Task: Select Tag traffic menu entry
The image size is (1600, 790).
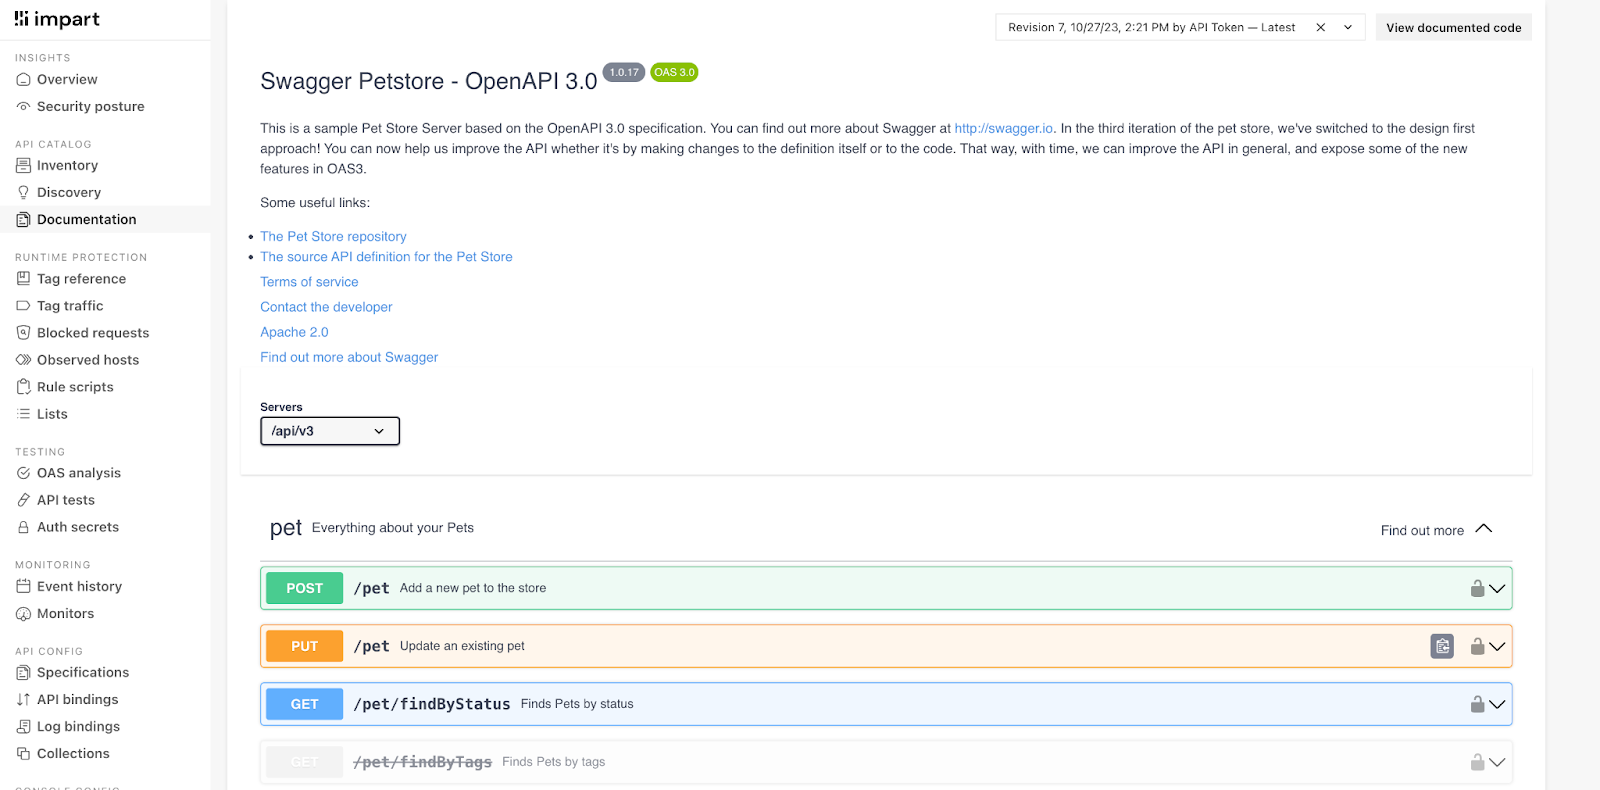Action: (70, 306)
